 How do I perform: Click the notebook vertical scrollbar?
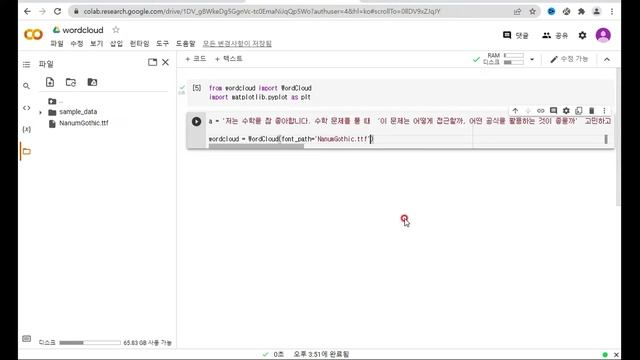tap(618, 137)
